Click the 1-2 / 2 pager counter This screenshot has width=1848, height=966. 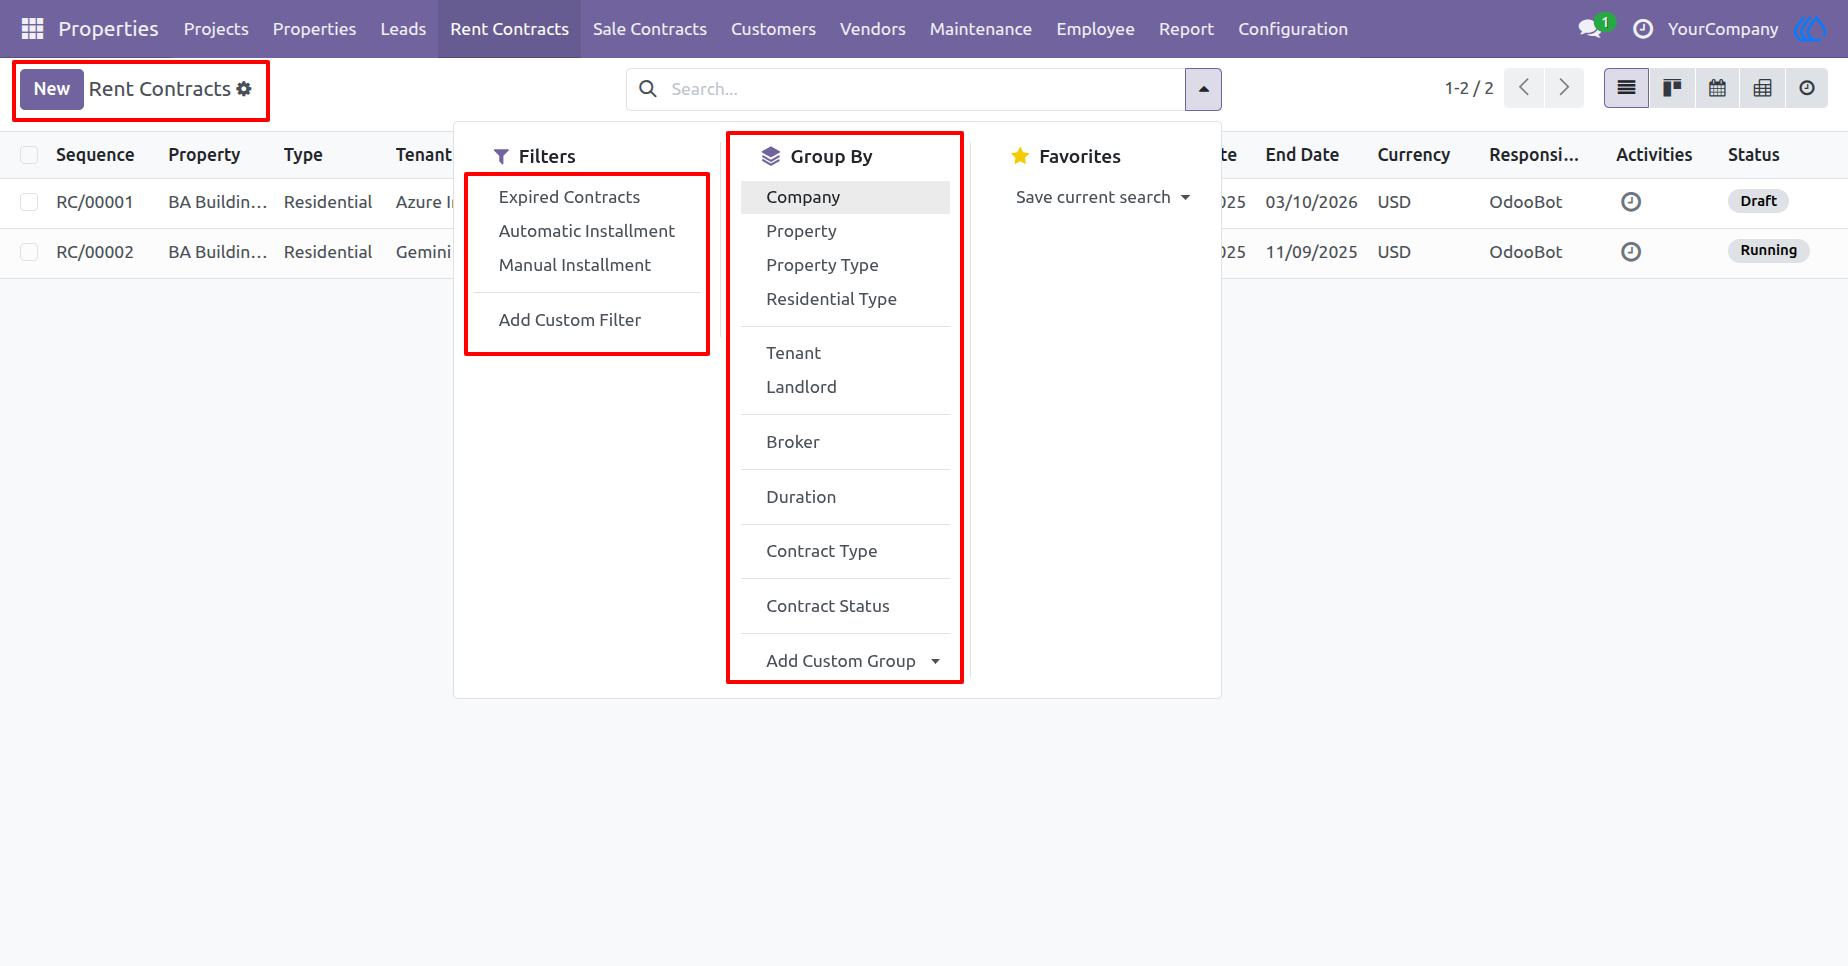click(x=1469, y=88)
